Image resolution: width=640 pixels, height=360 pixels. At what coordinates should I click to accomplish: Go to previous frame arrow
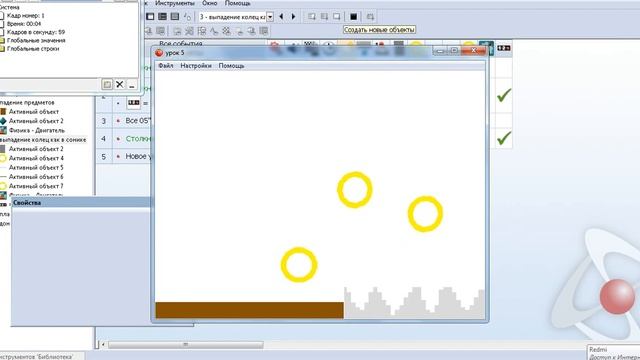coord(281,17)
